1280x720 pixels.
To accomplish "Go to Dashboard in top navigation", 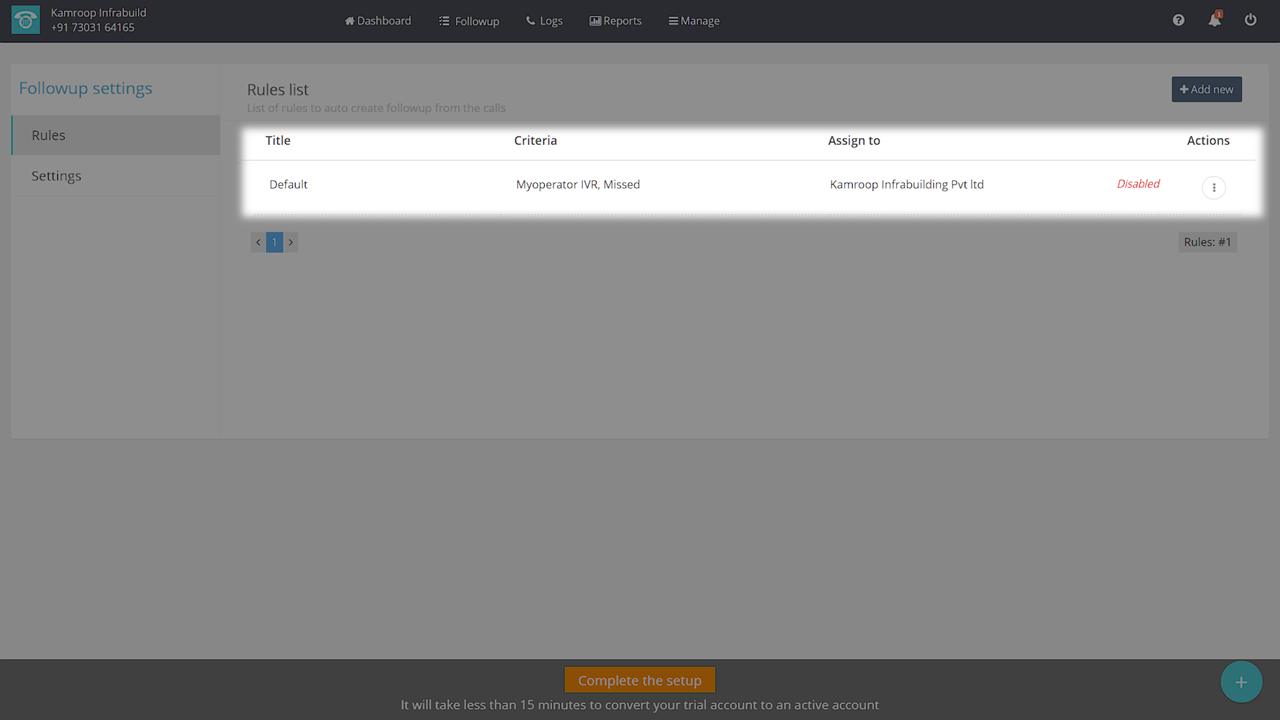I will point(378,21).
